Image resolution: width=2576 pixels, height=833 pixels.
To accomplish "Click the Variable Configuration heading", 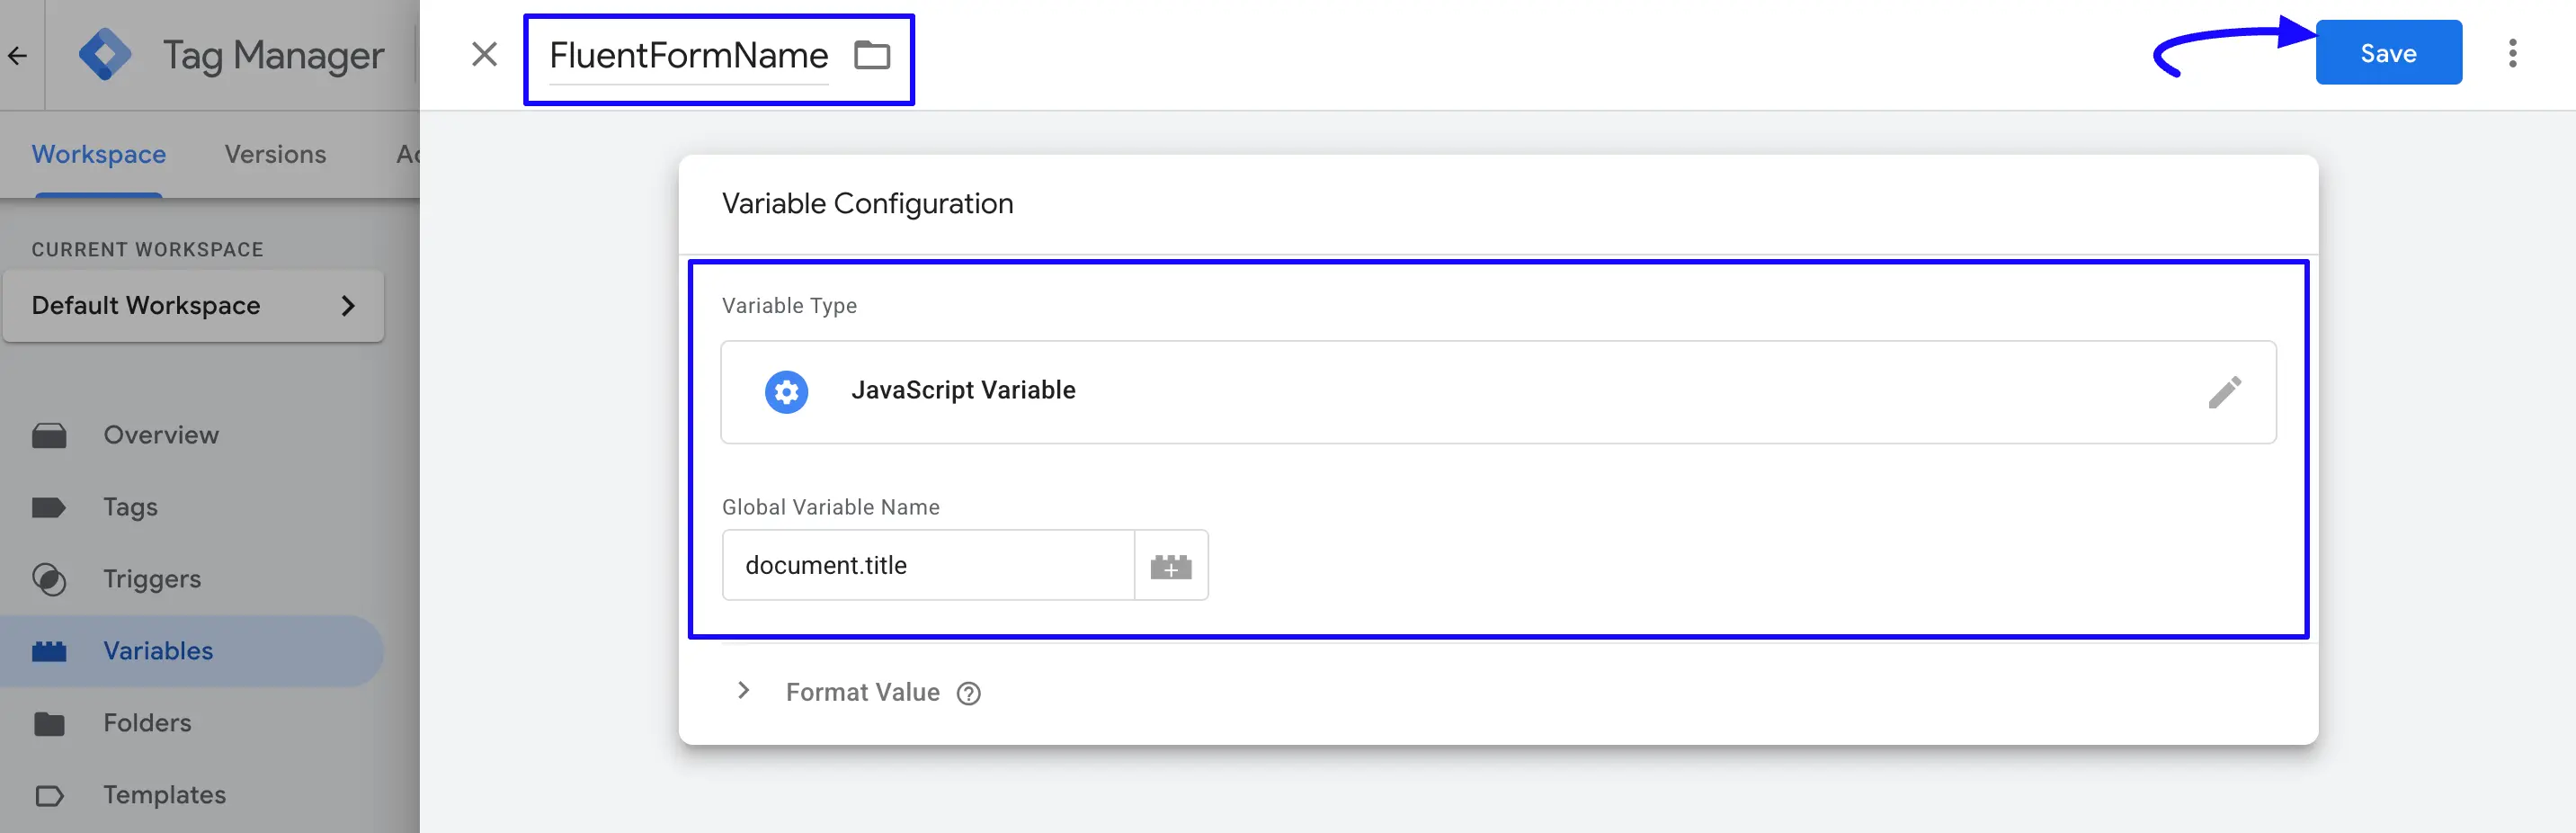I will tap(867, 203).
